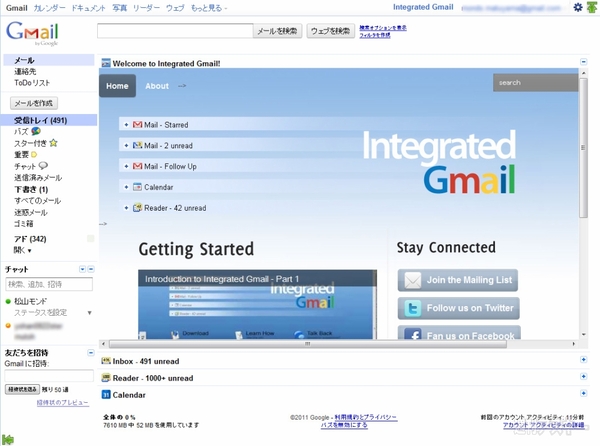Screen dimensions: 600x446
Task: Click the Calendar panel icon at the bottom
Action: point(106,394)
